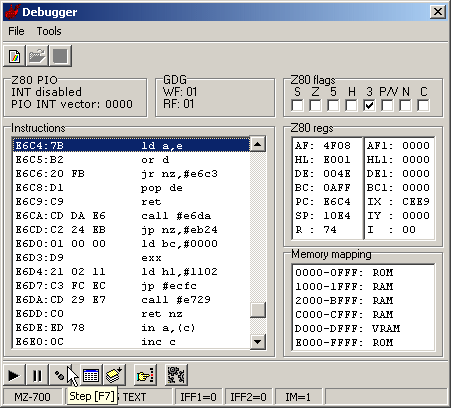Click the instructions list scroll down arrow
The height and width of the screenshot is (408, 451).
pos(258,342)
